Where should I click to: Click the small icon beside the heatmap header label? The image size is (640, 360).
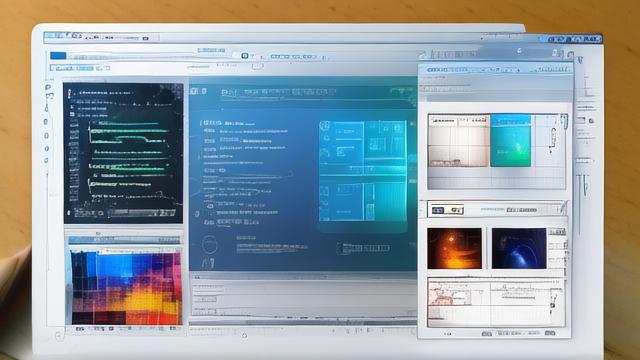pos(98,233)
